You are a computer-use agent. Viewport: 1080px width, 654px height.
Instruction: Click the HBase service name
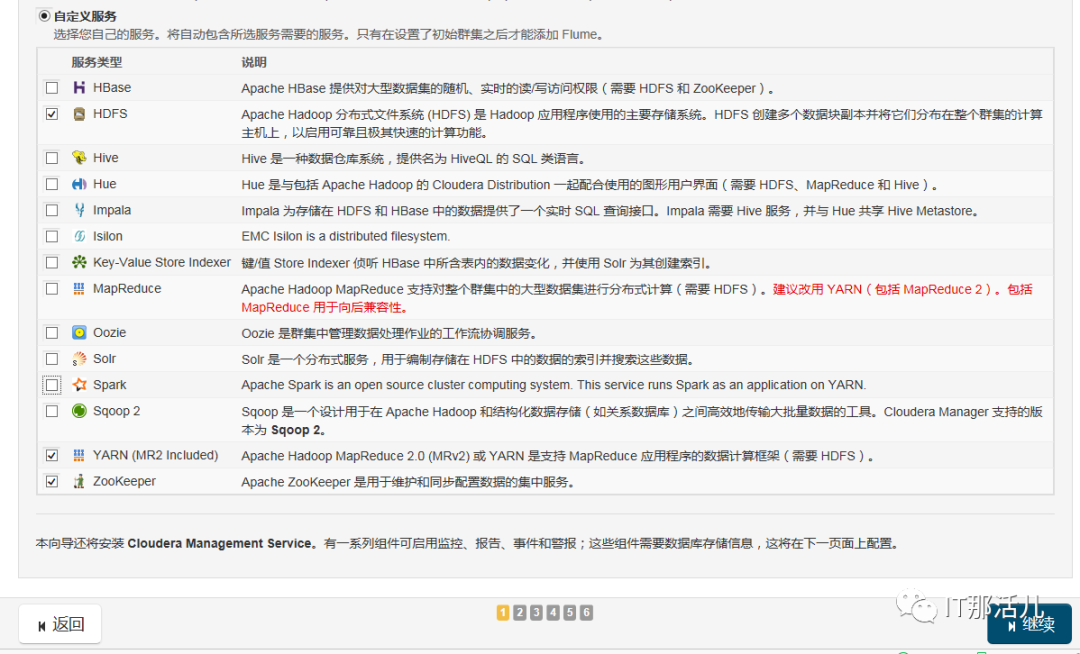112,87
